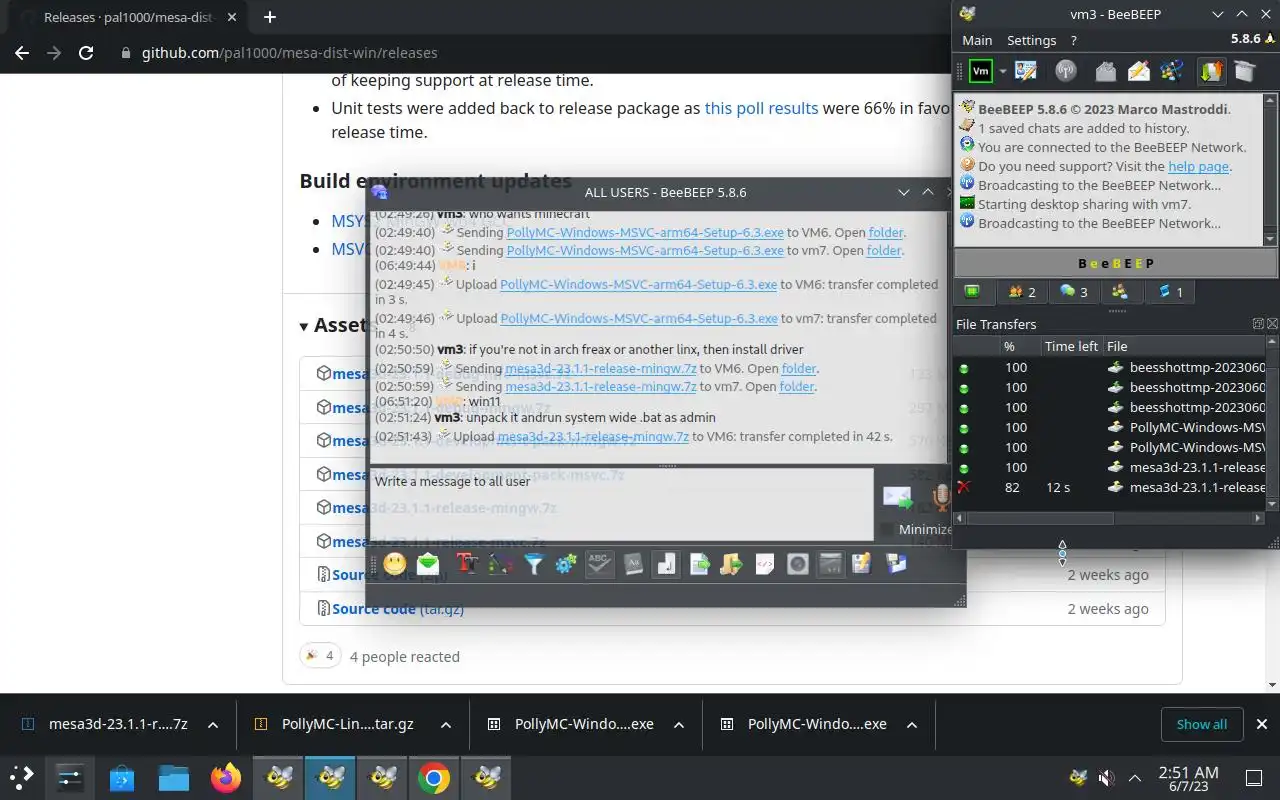Float the File Transfers panel with detach icon
Viewport: 1280px width, 800px height.
tap(1258, 324)
